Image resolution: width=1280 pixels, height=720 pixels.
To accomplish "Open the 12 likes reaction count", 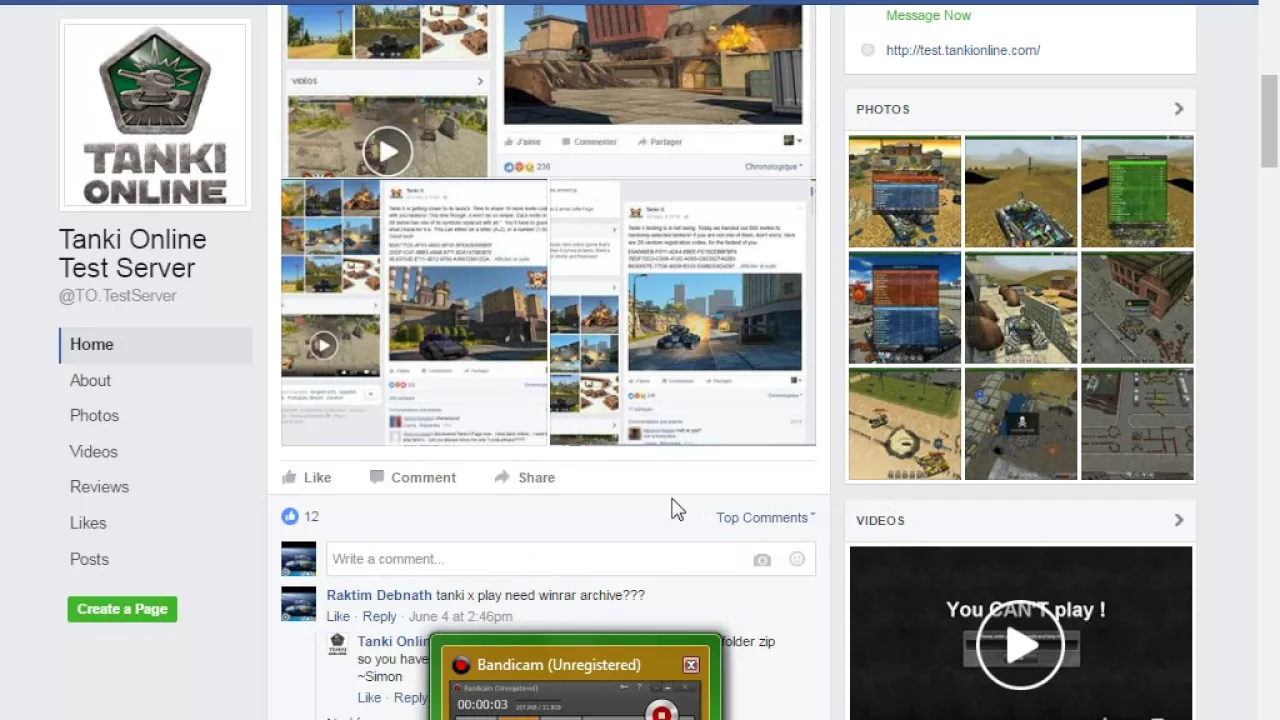I will pos(300,516).
